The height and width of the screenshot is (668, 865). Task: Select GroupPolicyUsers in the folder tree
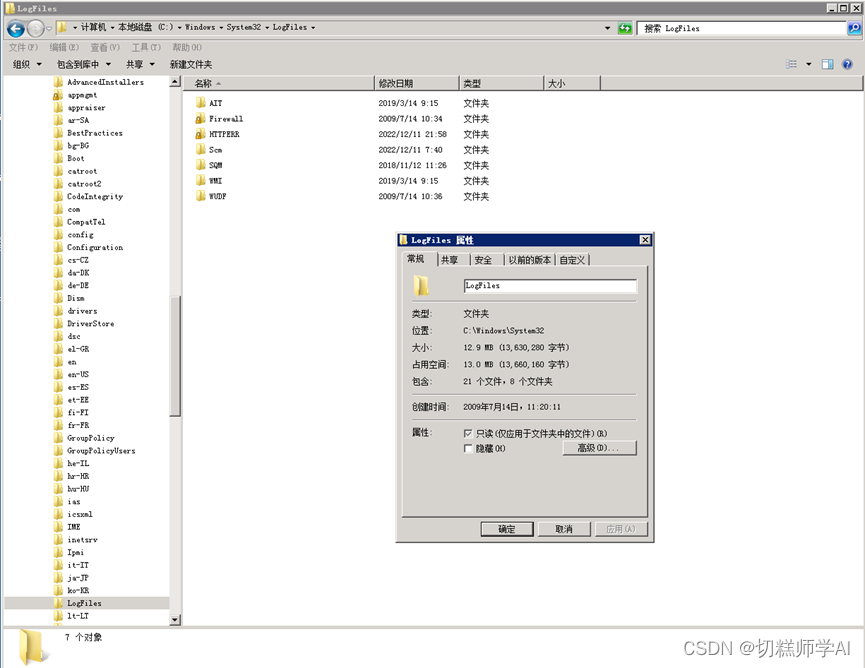click(x=101, y=451)
